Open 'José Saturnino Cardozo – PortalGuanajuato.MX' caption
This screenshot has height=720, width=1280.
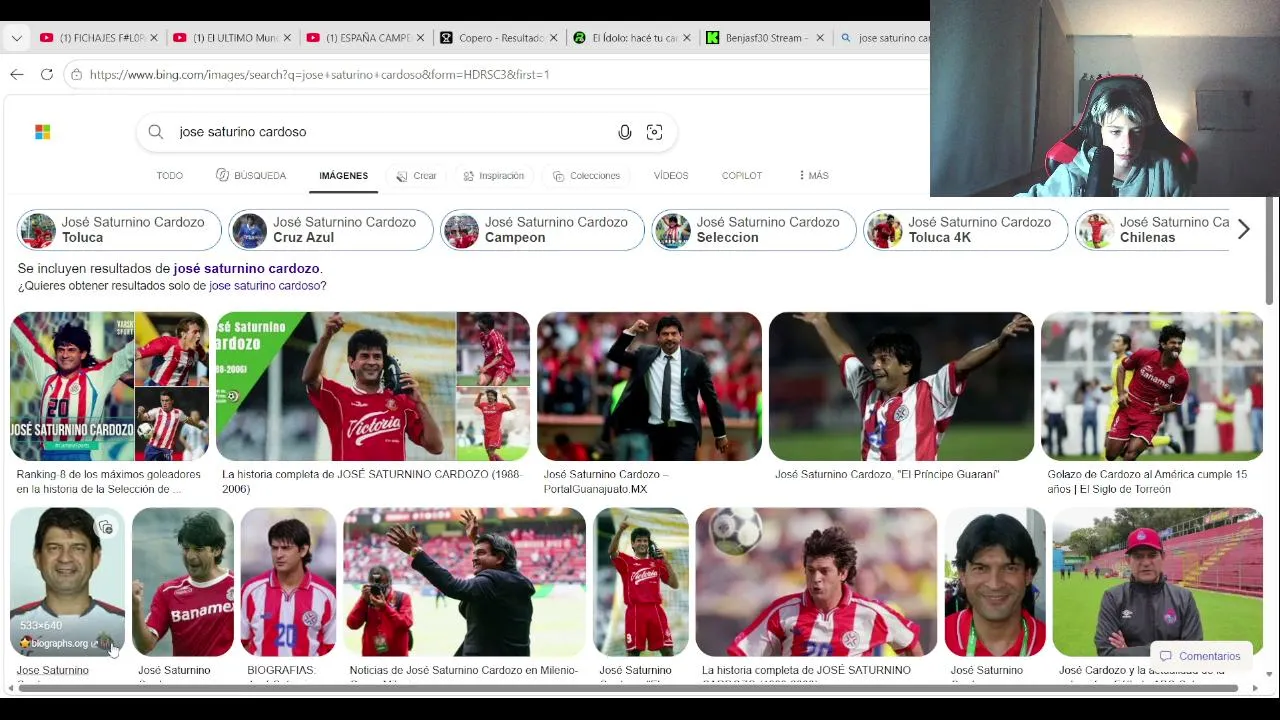[x=606, y=482]
